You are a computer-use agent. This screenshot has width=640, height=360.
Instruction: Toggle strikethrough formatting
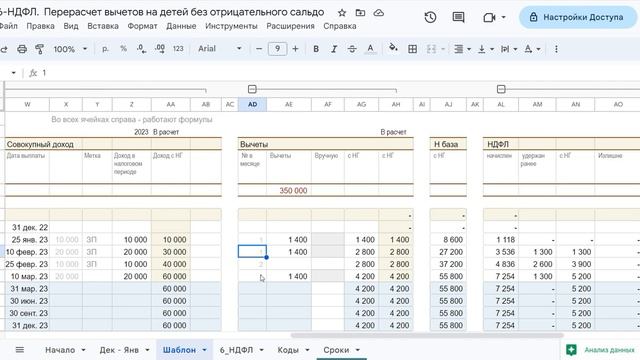click(352, 49)
